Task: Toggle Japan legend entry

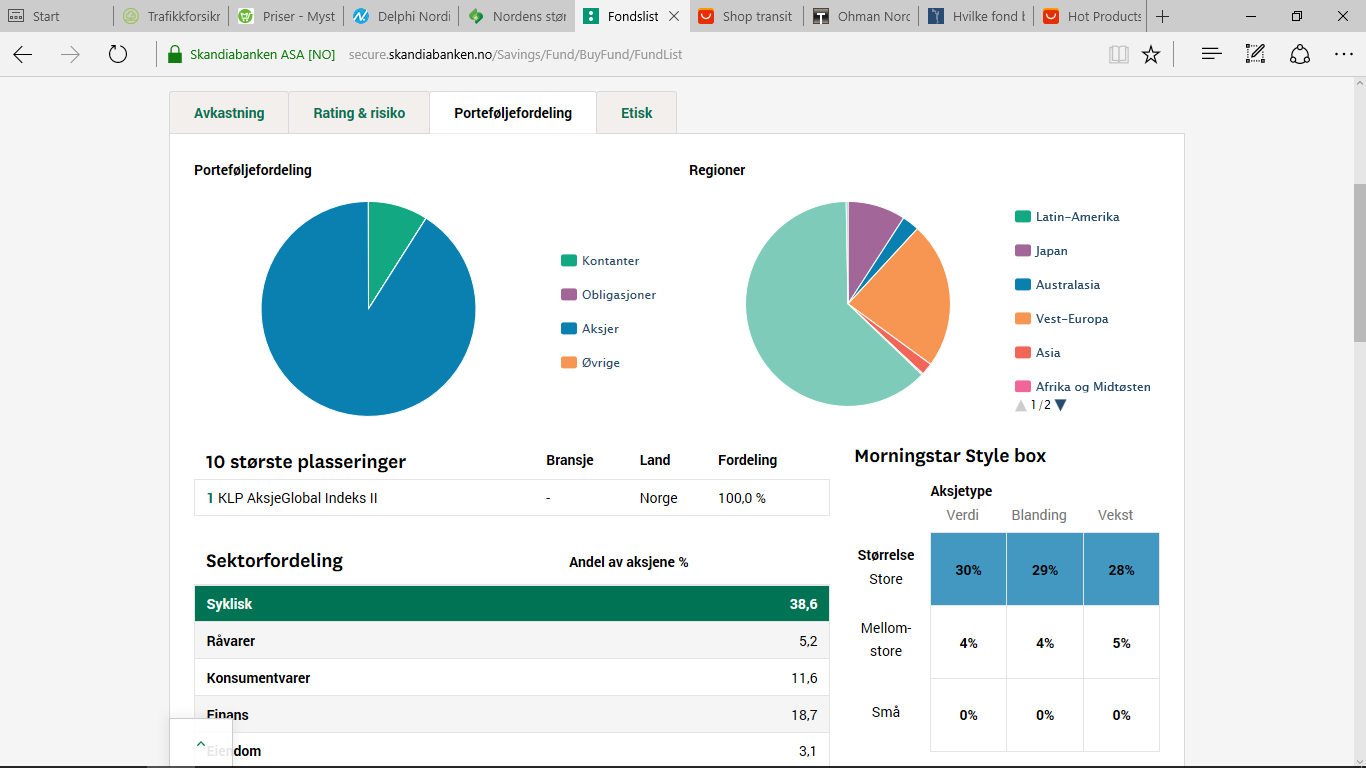Action: point(1041,251)
